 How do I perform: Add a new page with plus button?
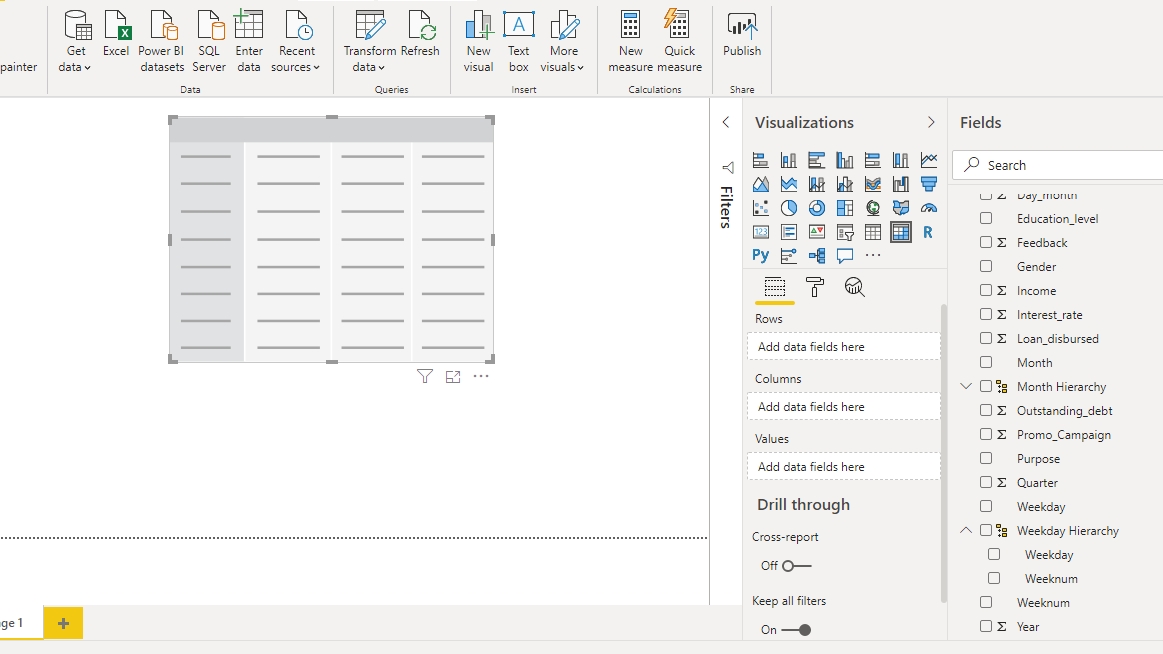(x=63, y=623)
